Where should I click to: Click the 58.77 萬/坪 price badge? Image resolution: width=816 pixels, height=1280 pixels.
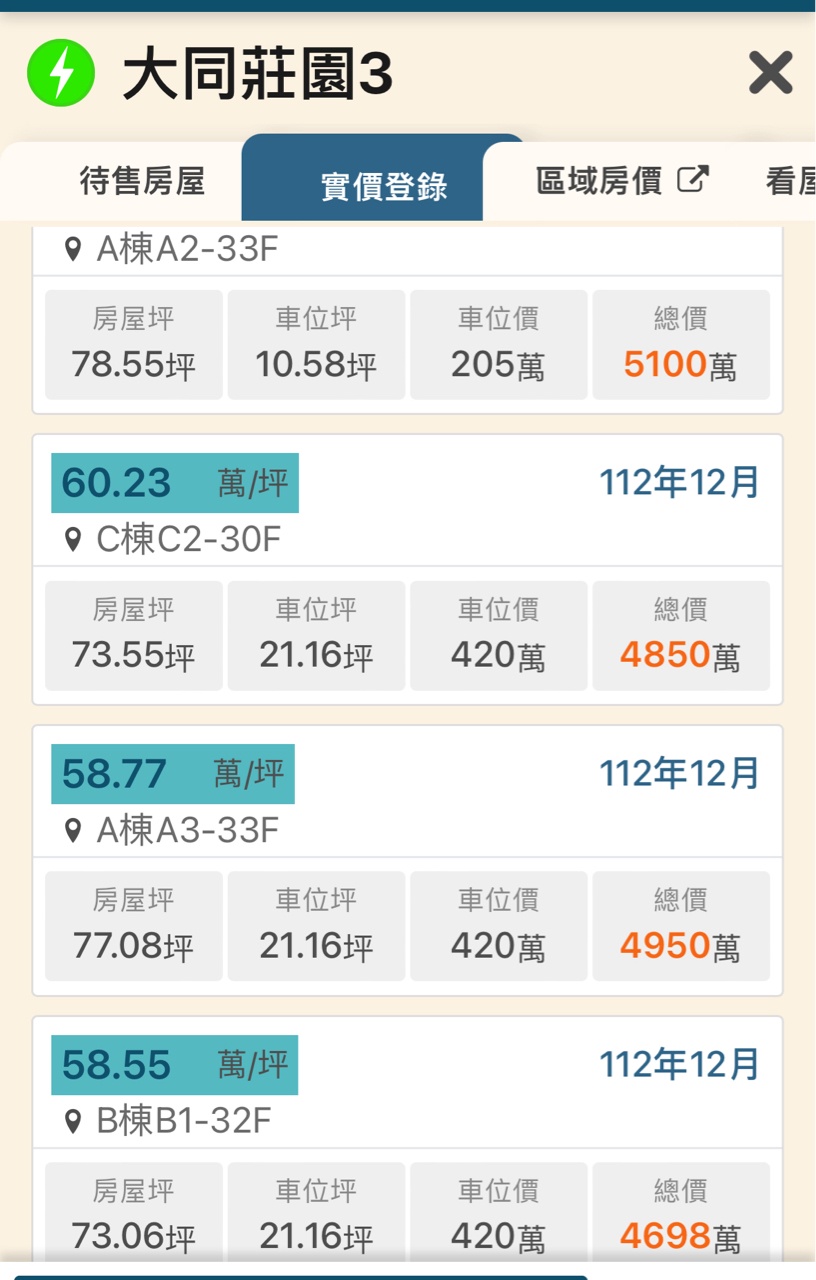173,774
